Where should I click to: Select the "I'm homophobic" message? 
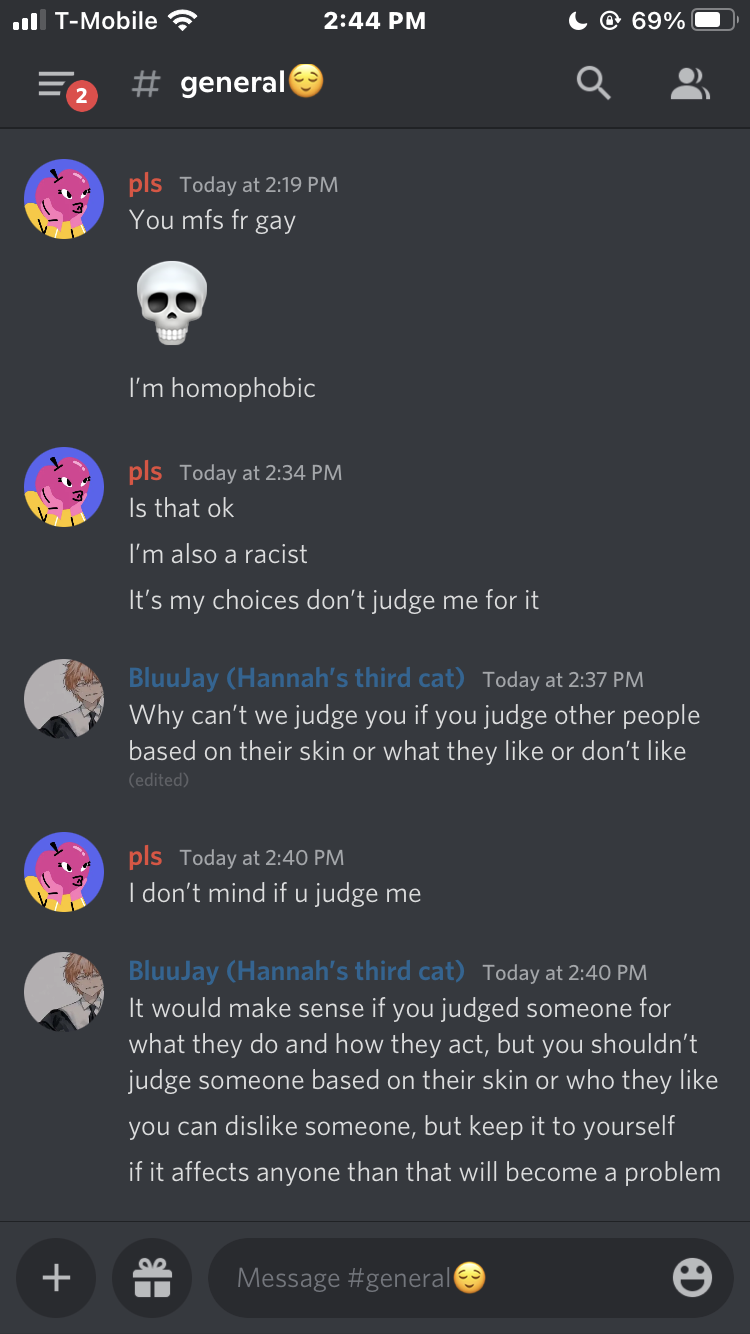(x=222, y=388)
